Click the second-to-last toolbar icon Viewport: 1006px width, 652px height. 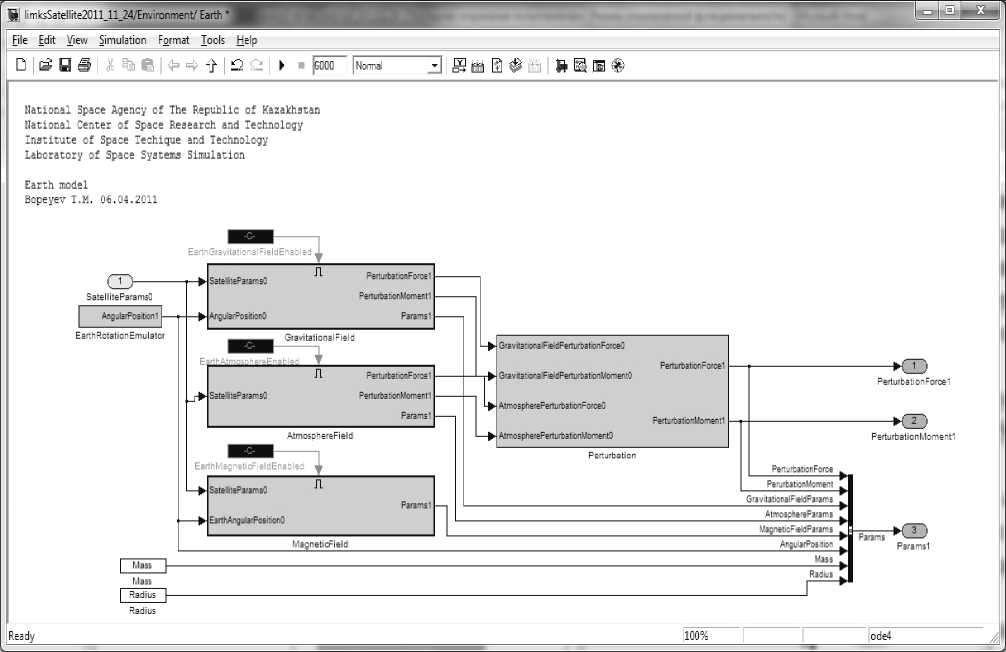(x=599, y=65)
